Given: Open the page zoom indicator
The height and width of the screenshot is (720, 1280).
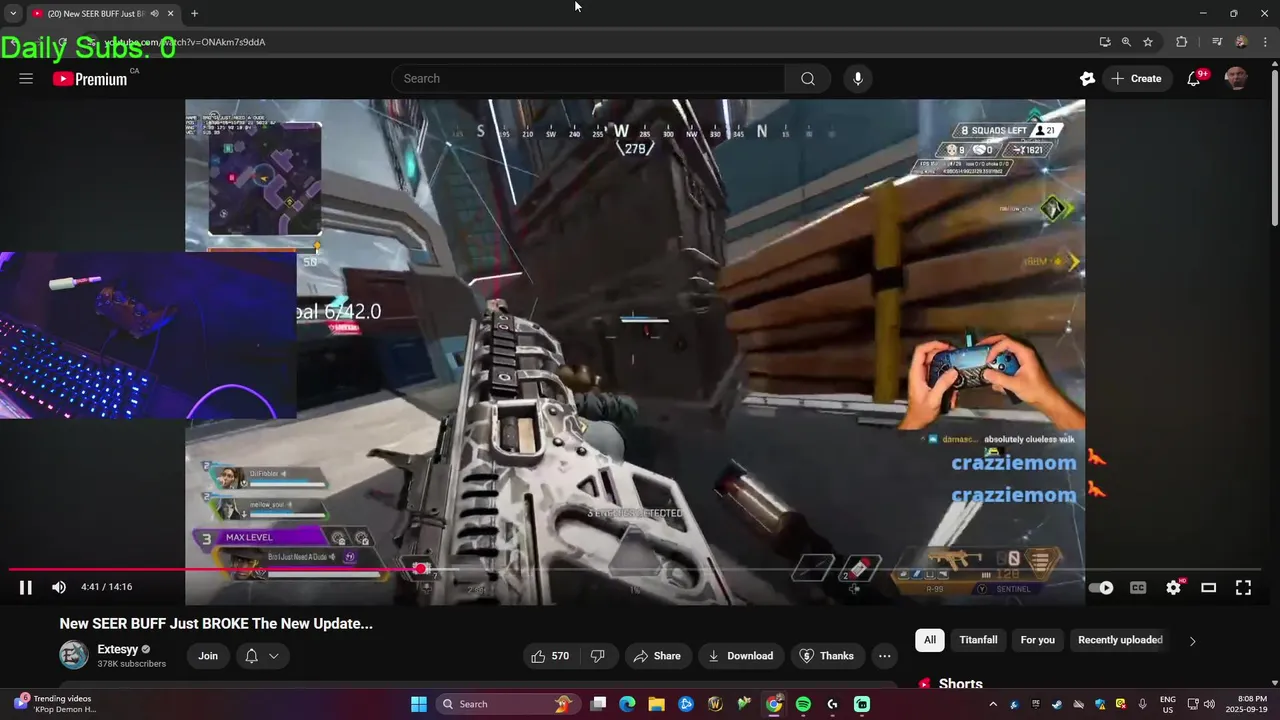Looking at the screenshot, I should coord(1126,42).
